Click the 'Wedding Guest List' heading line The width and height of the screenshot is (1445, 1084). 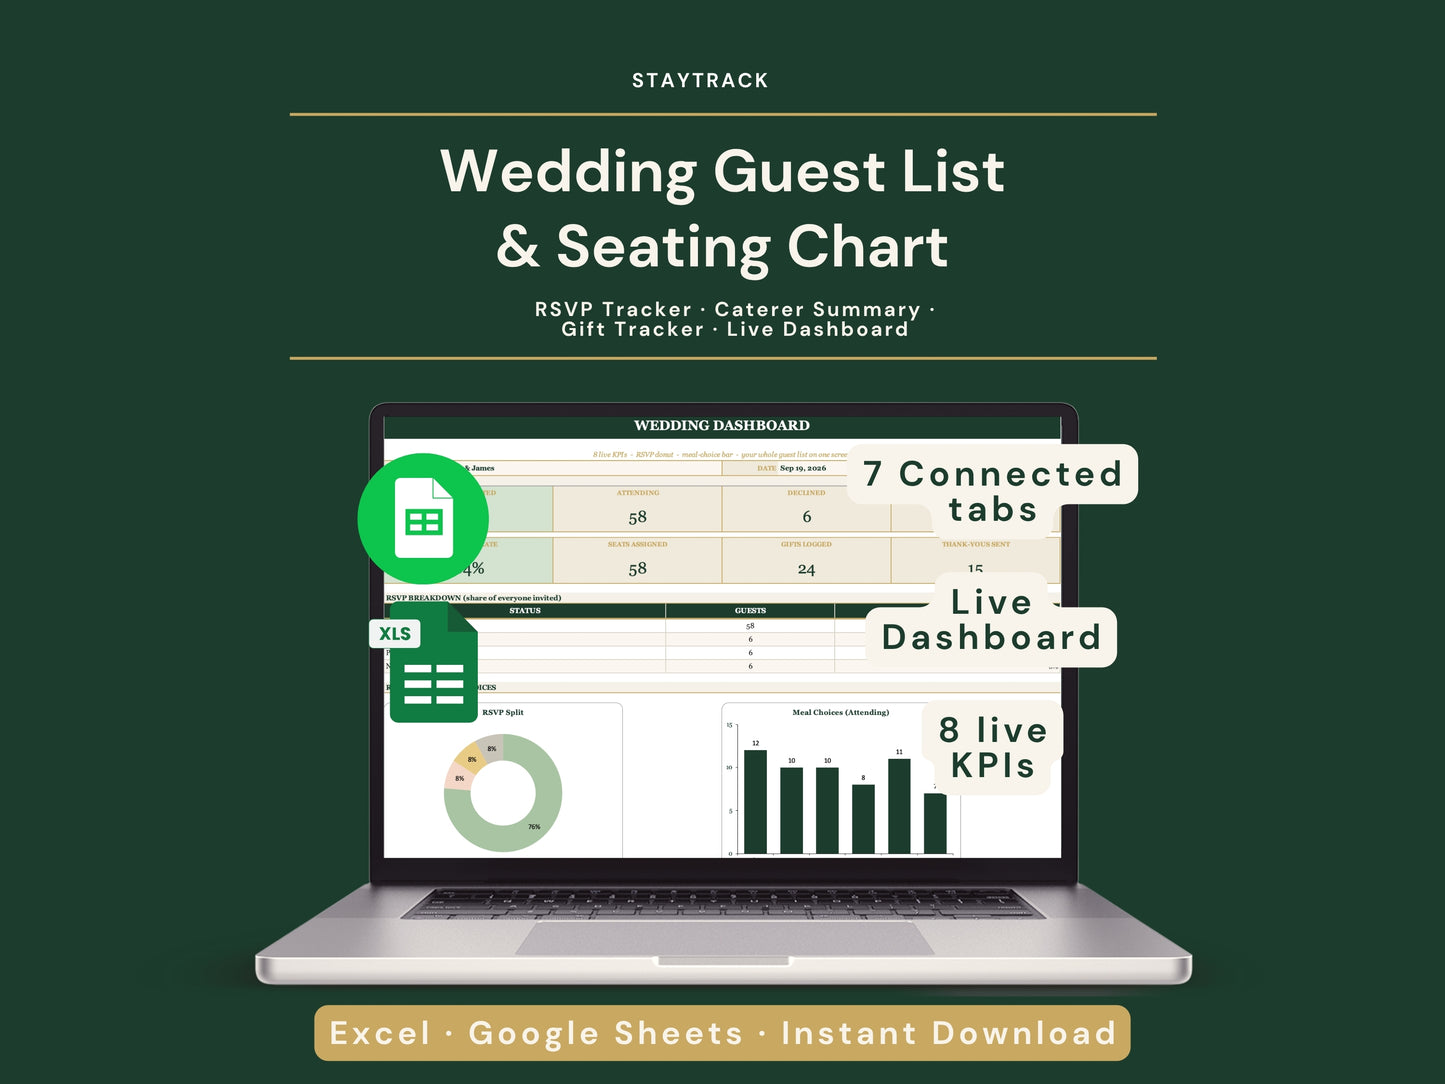pos(722,171)
